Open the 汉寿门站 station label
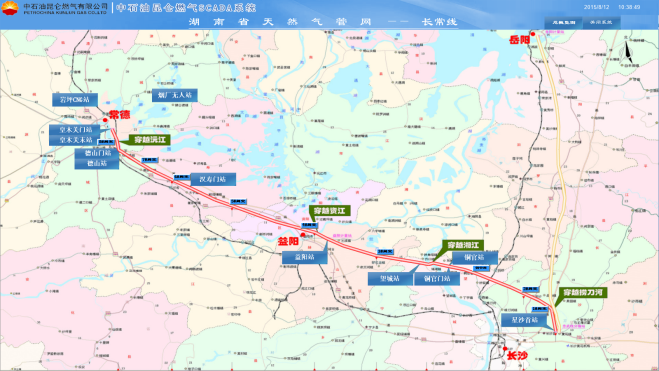Screen dimensions: 659x371 pos(213,179)
